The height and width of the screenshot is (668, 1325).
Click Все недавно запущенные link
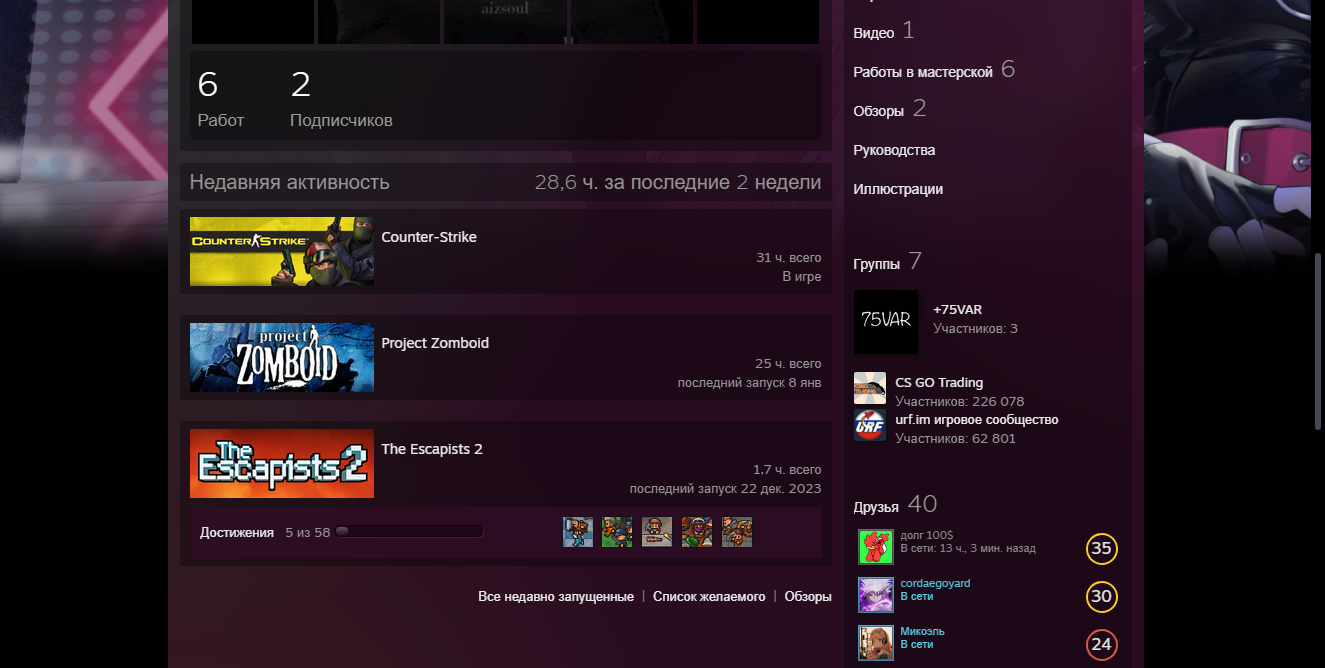pyautogui.click(x=555, y=596)
